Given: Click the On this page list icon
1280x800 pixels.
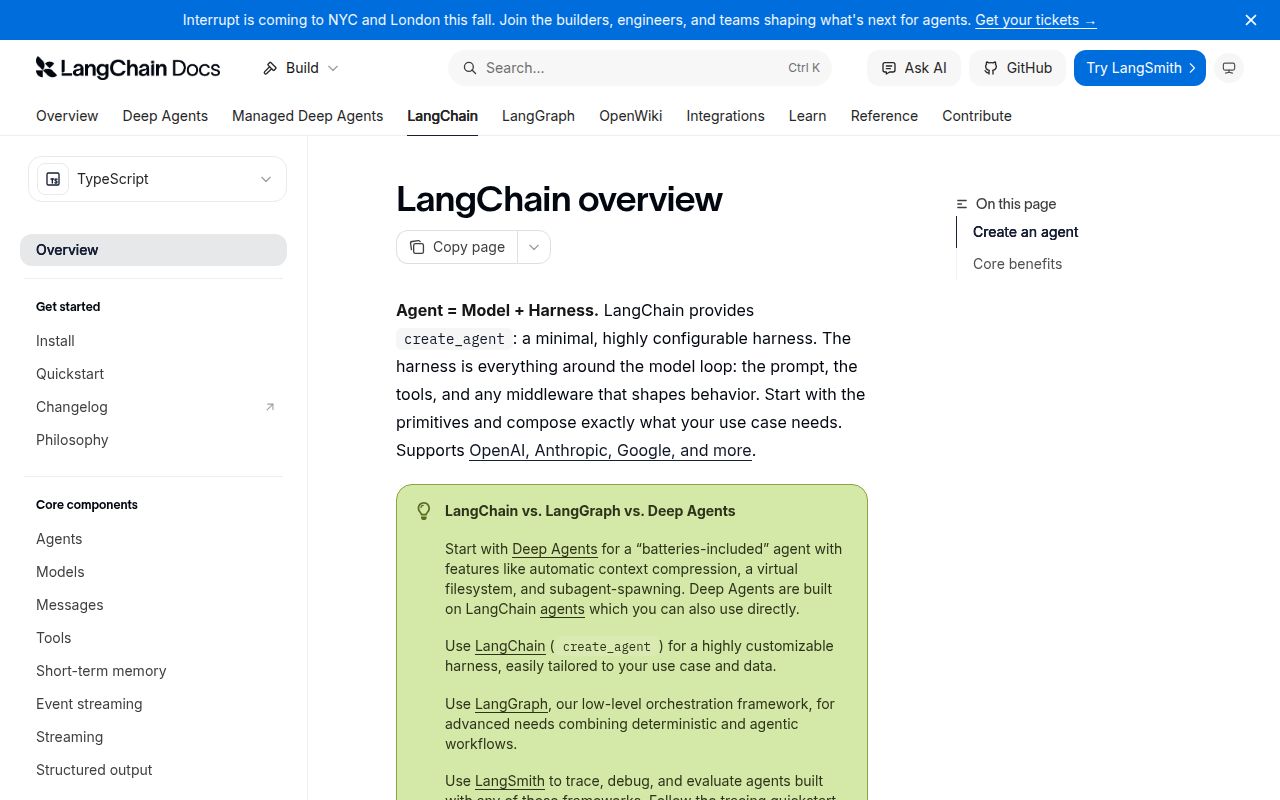Looking at the screenshot, I should 962,204.
